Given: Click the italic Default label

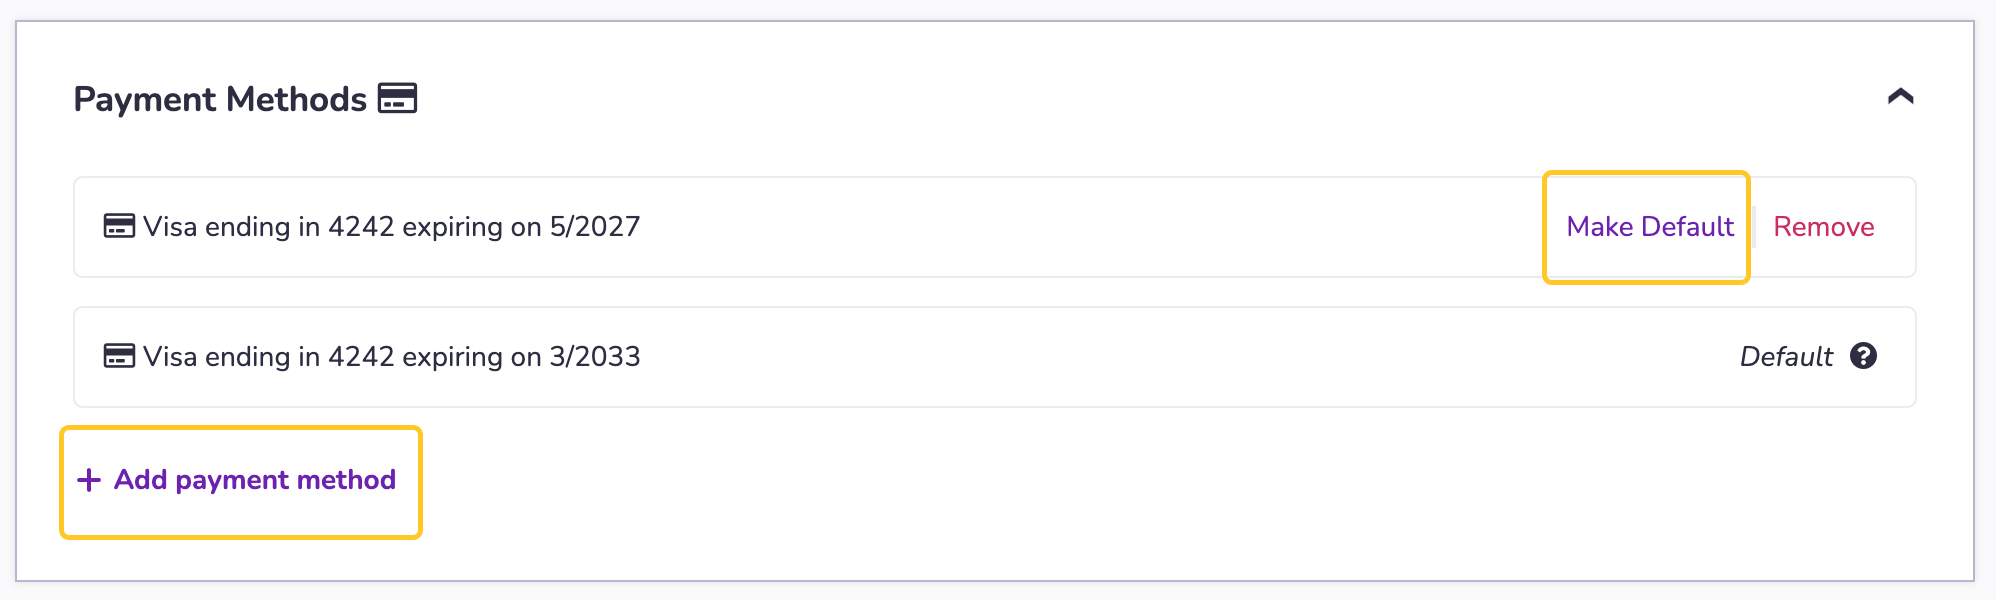Looking at the screenshot, I should pyautogui.click(x=1786, y=357).
